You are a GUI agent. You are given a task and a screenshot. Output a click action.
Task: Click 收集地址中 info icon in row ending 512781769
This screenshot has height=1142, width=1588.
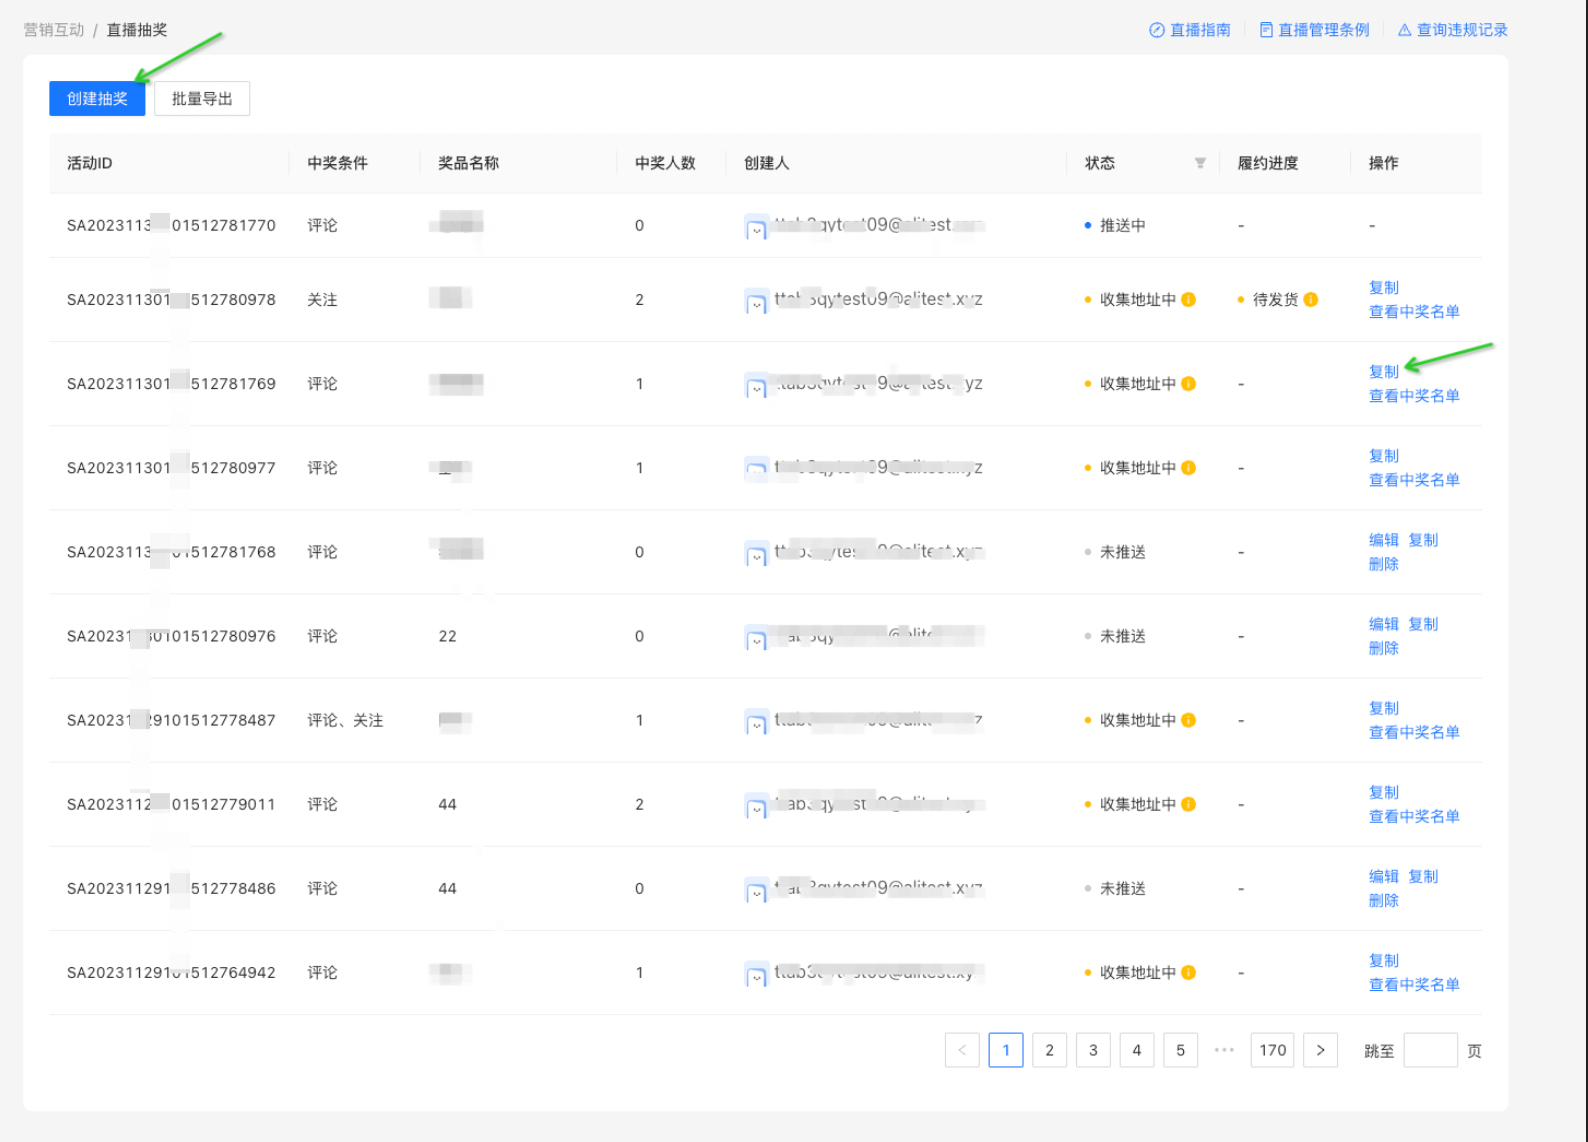click(1189, 383)
